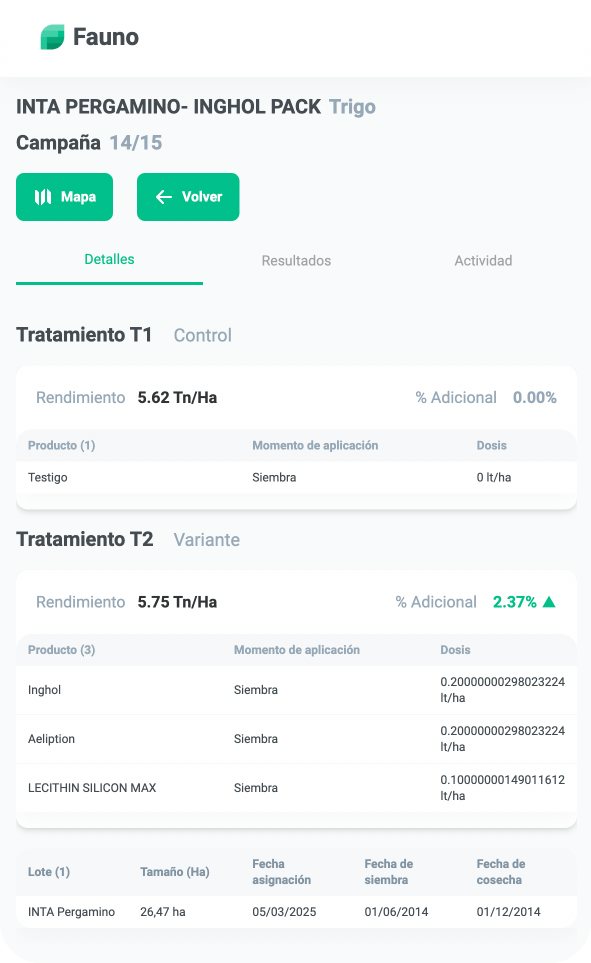Click the Tratamiento T2 heading
Image resolution: width=591 pixels, height=963 pixels.
[85, 539]
